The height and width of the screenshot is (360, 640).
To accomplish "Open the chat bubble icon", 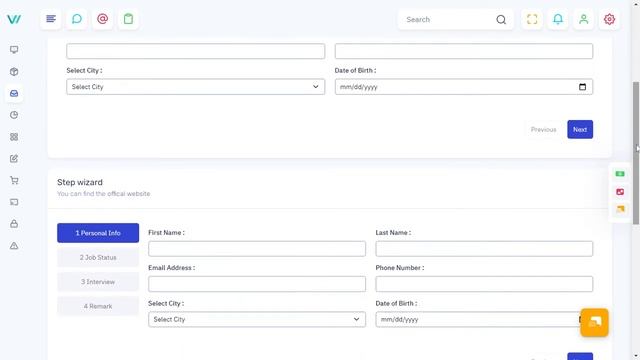I will (x=77, y=19).
